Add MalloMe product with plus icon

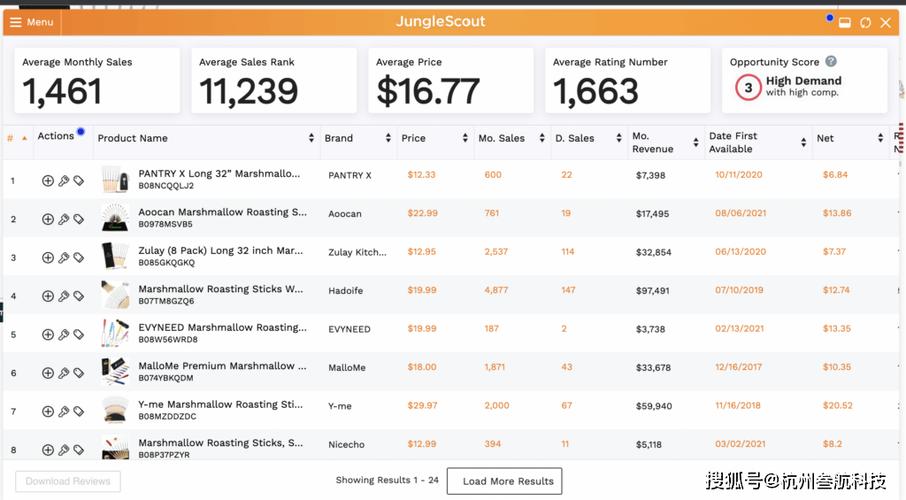pos(48,373)
